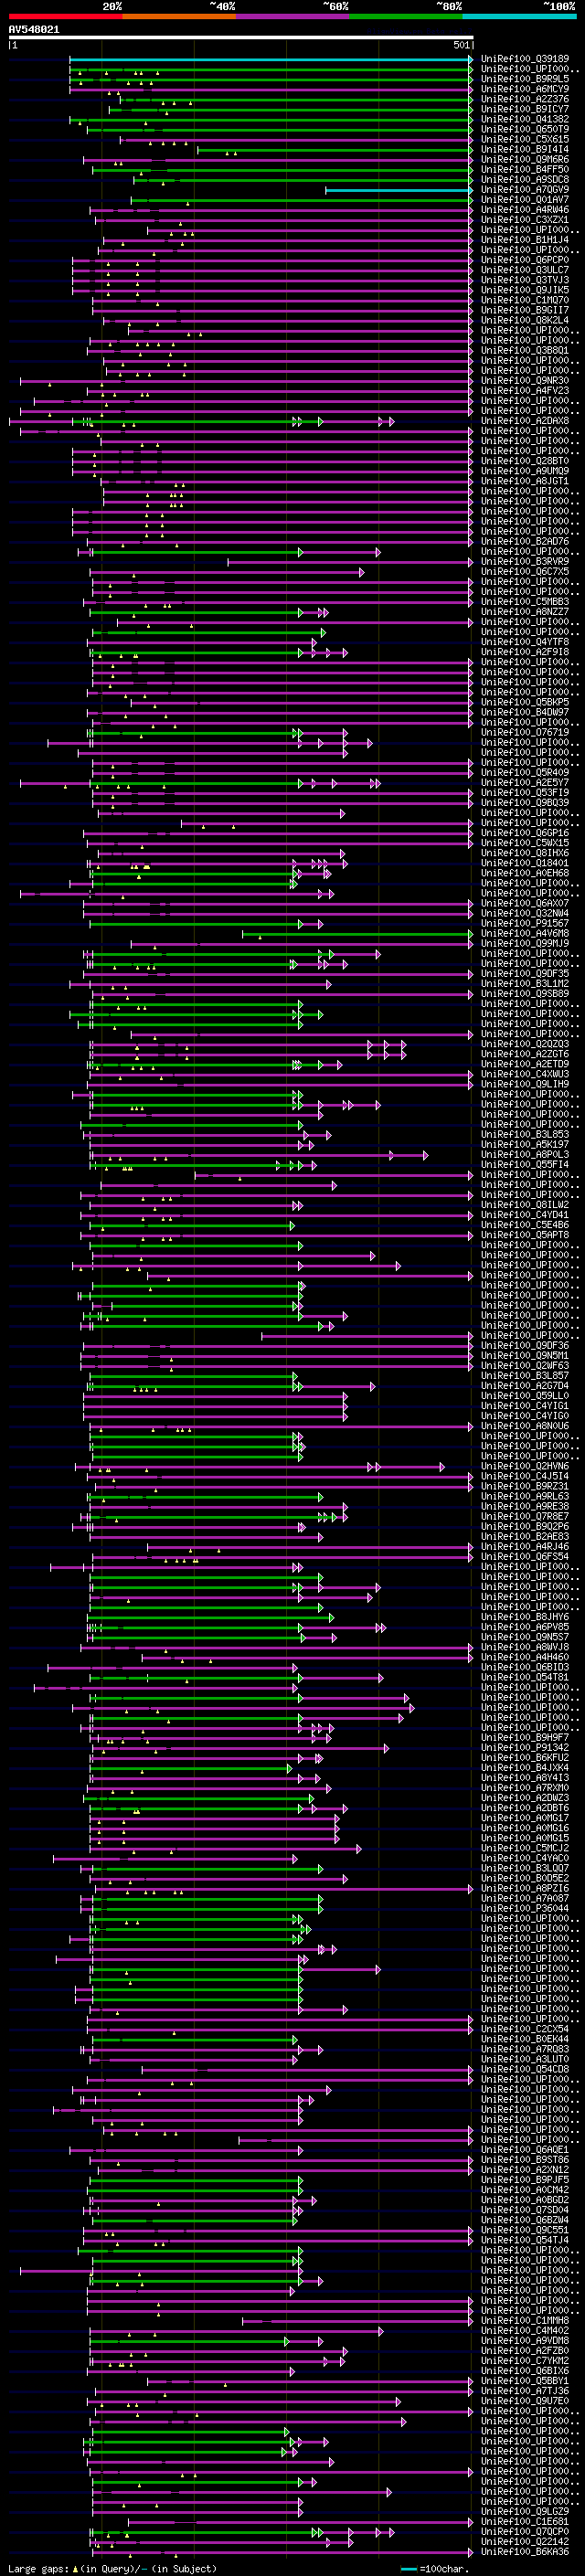
Task: Select subject label UniRef100_Q8K2L4
Action: click(524, 320)
